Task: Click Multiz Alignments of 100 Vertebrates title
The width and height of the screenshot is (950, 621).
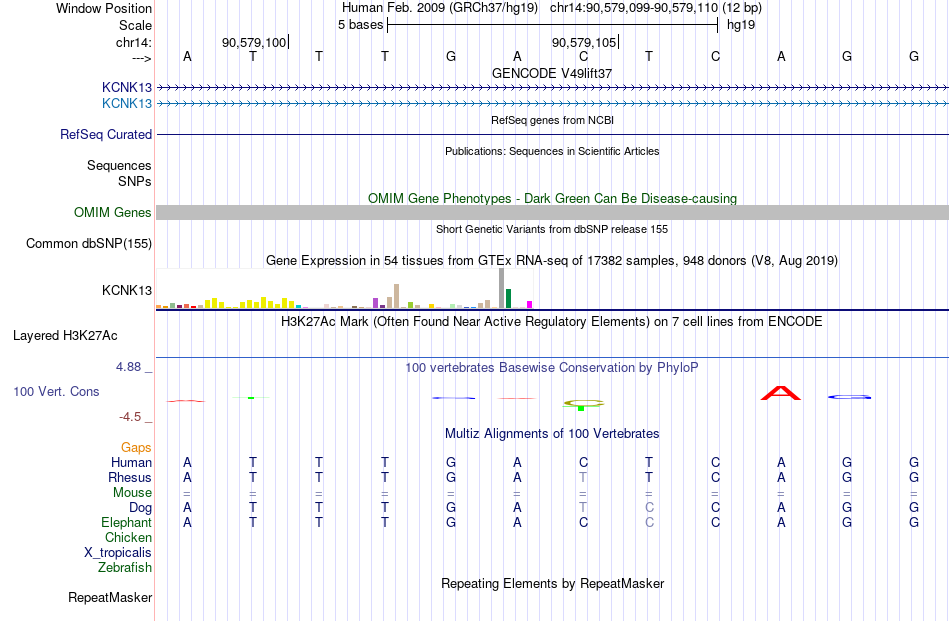Action: [x=552, y=433]
